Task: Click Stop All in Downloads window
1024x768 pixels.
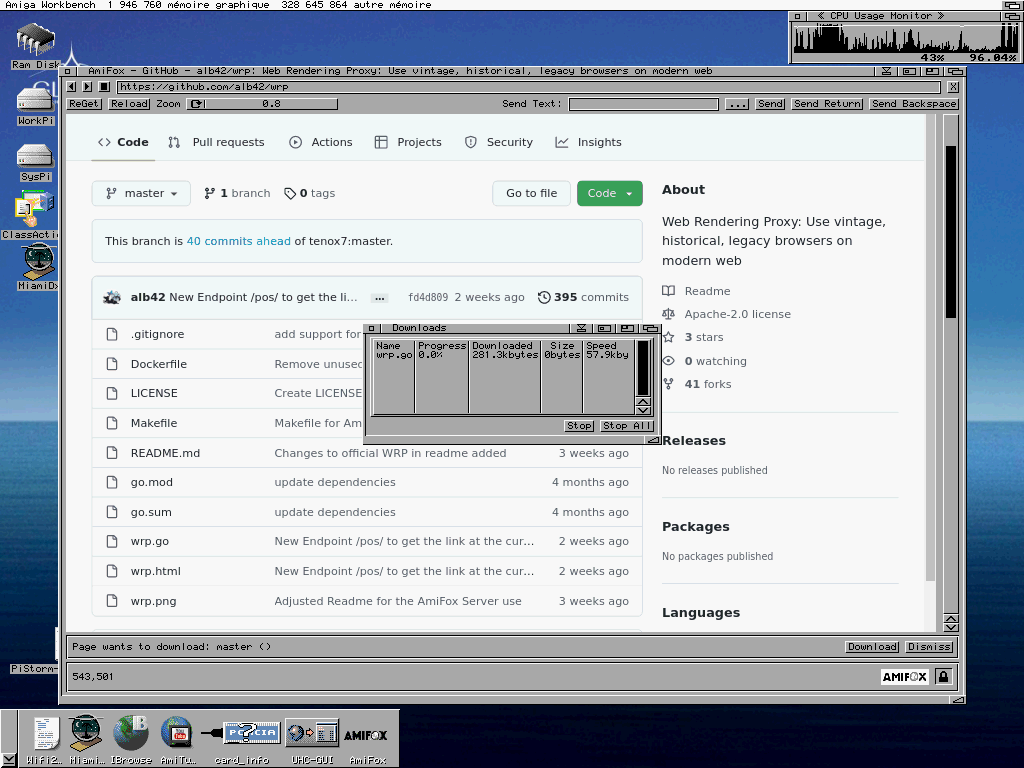Action: 627,426
